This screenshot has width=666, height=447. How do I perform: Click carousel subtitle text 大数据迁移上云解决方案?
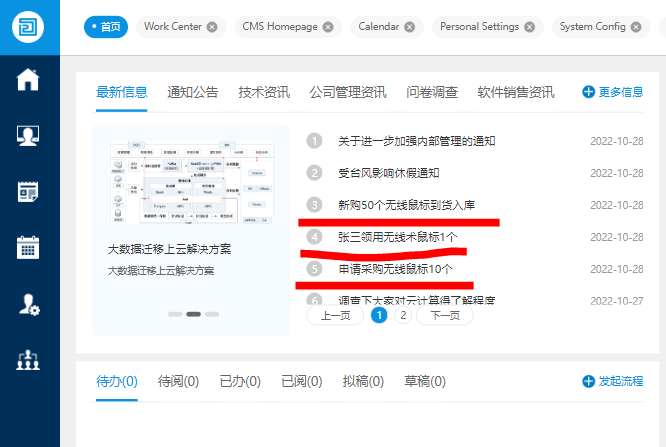coord(161,271)
